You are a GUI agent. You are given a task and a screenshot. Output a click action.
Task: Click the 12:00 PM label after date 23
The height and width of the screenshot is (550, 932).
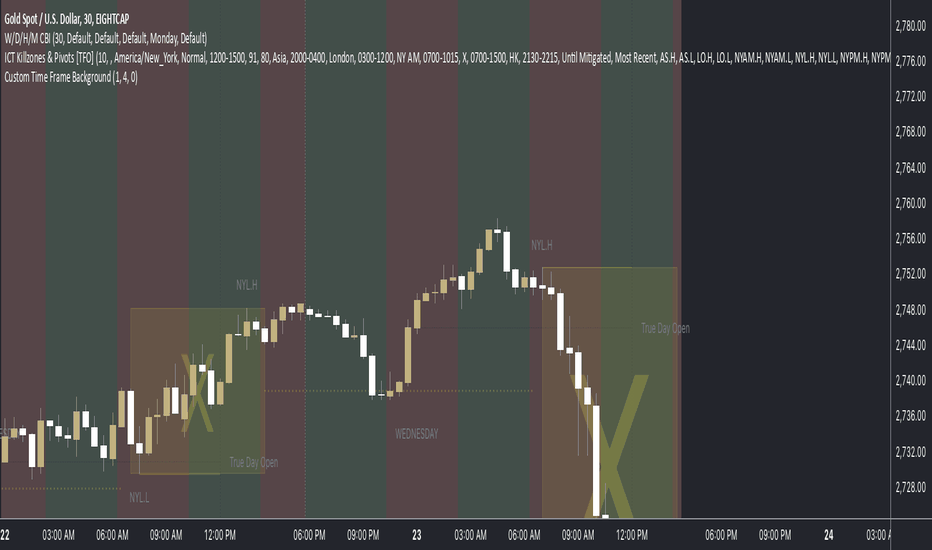pyautogui.click(x=632, y=535)
